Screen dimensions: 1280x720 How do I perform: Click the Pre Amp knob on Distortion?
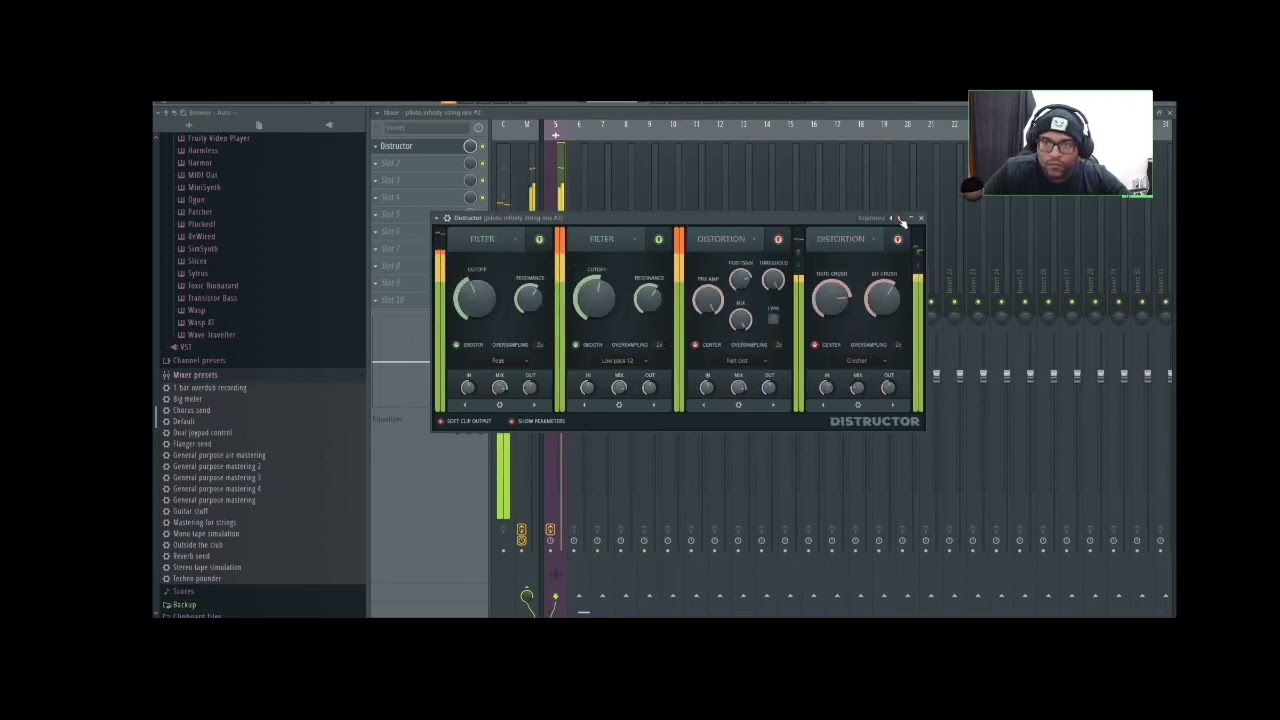(x=708, y=300)
